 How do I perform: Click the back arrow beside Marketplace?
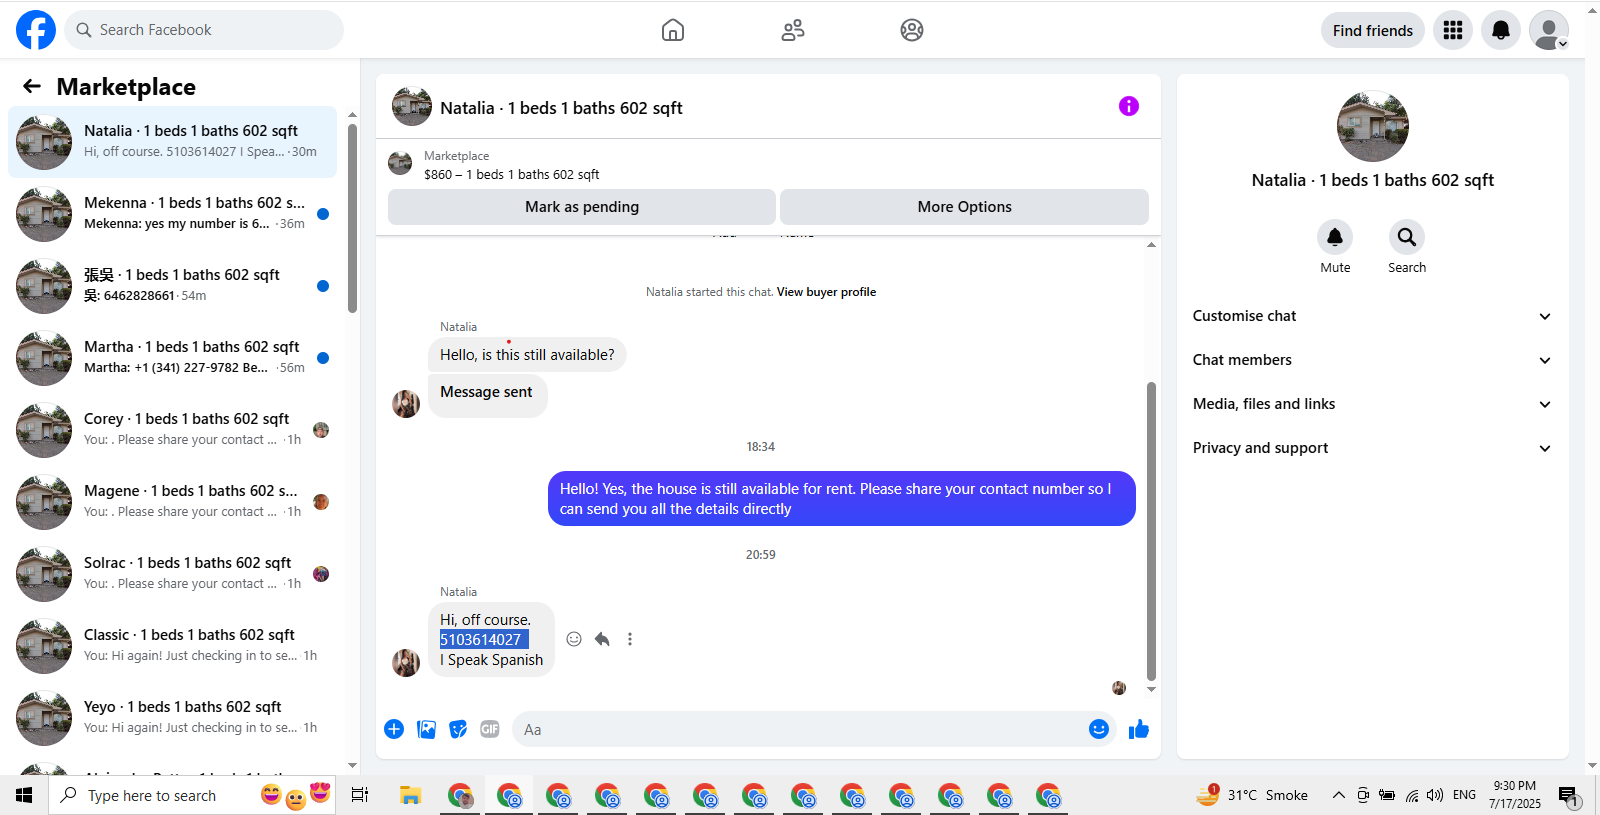[32, 87]
